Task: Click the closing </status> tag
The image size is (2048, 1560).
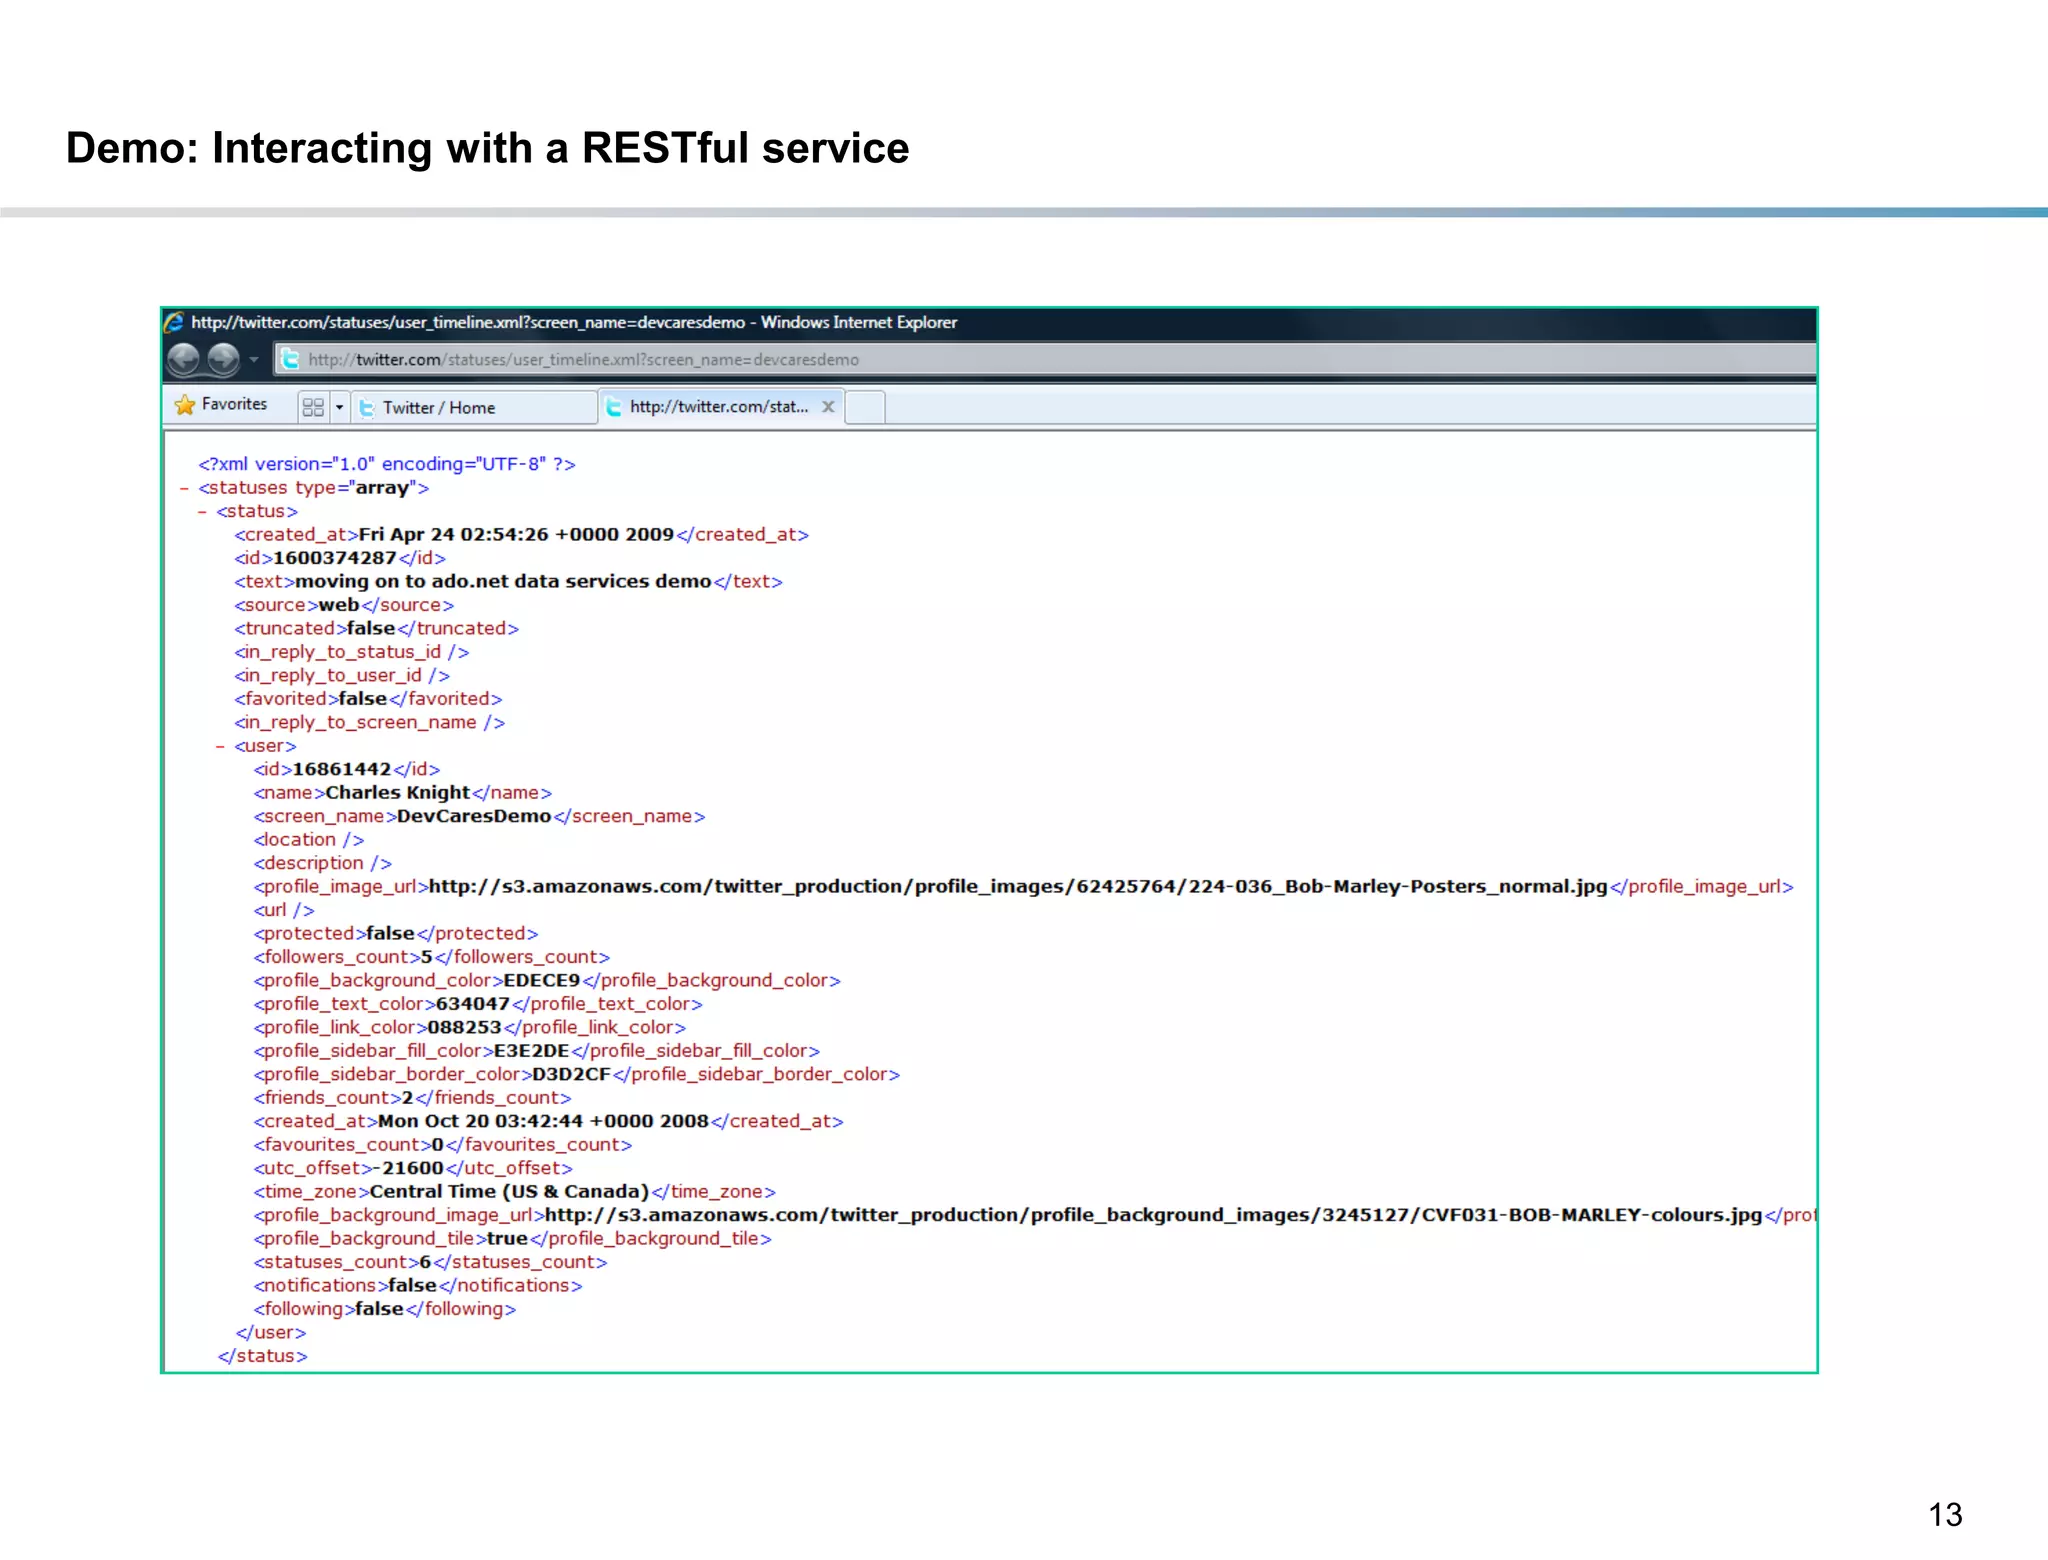Action: pos(263,1357)
